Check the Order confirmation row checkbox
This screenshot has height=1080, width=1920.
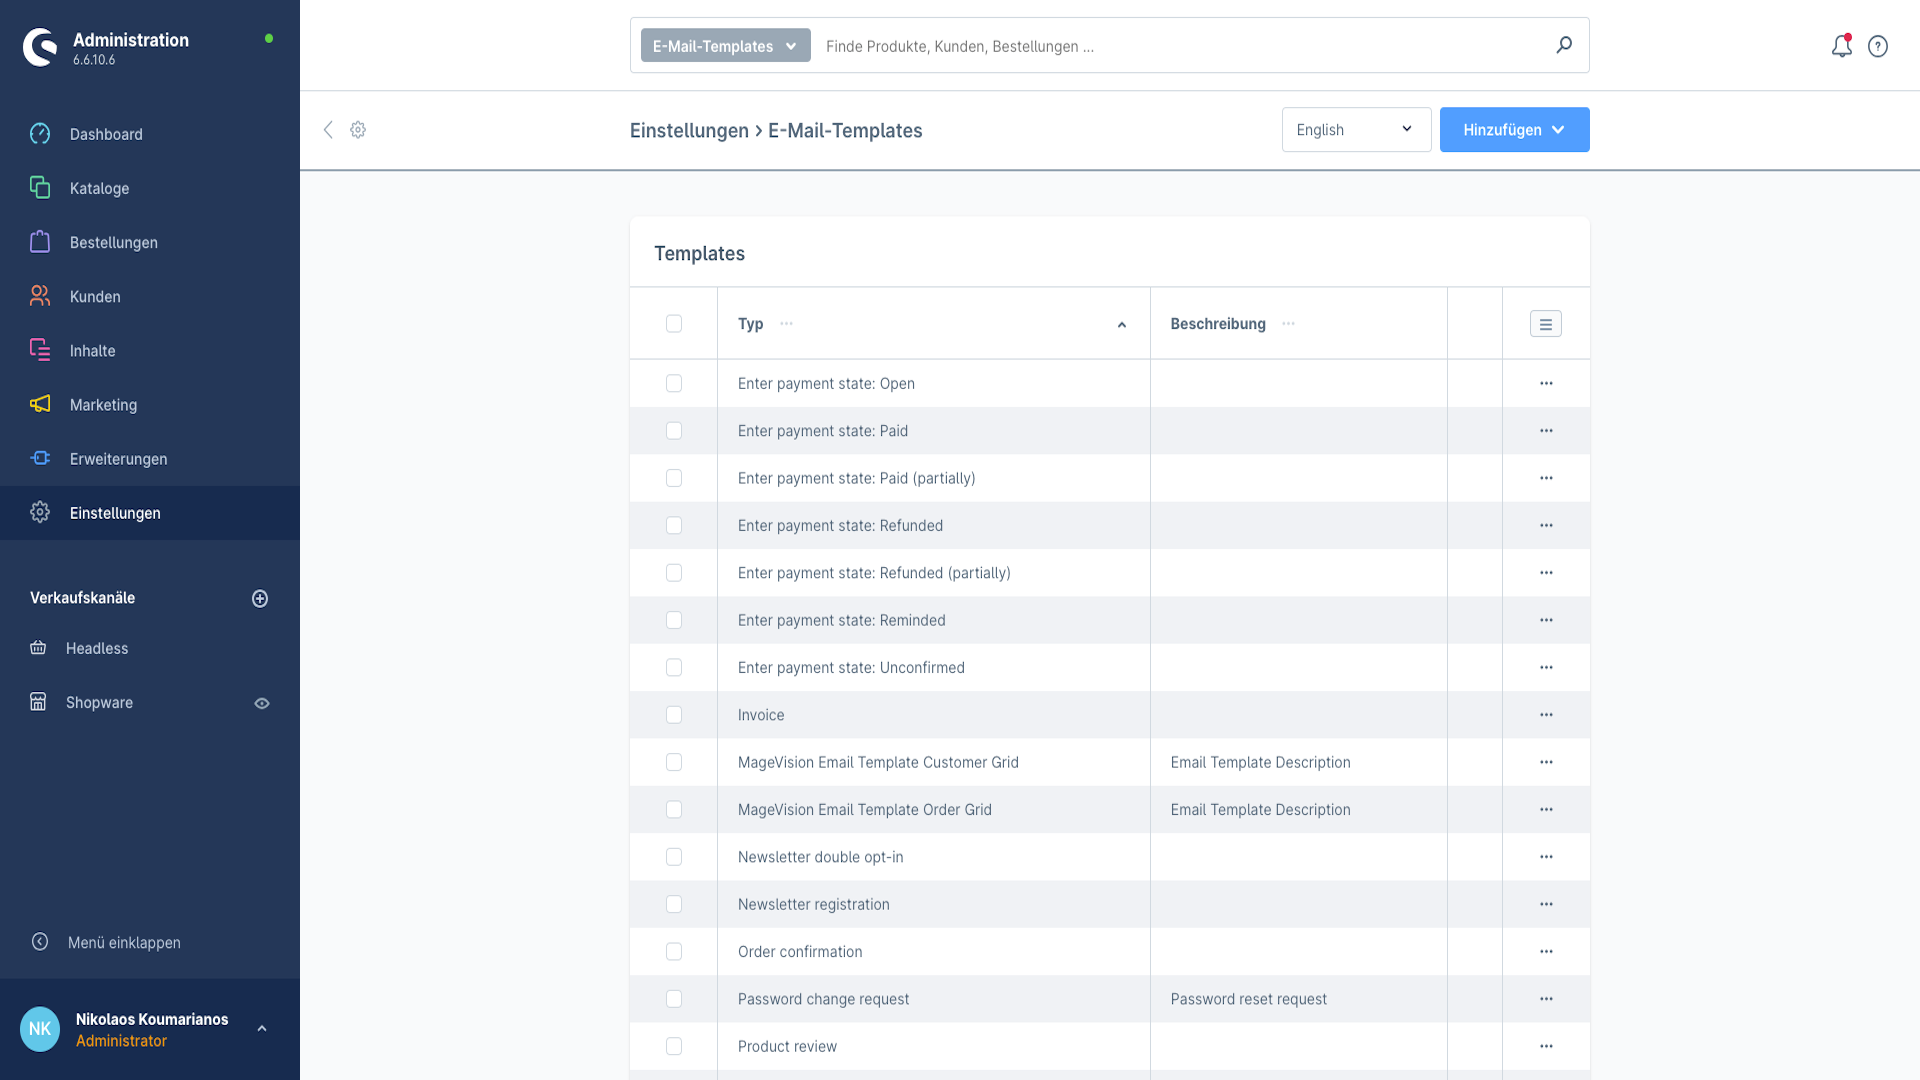[674, 952]
